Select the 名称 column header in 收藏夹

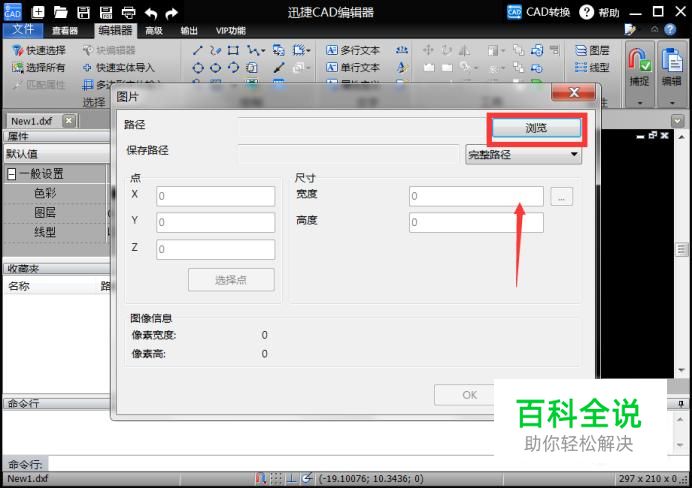19,286
